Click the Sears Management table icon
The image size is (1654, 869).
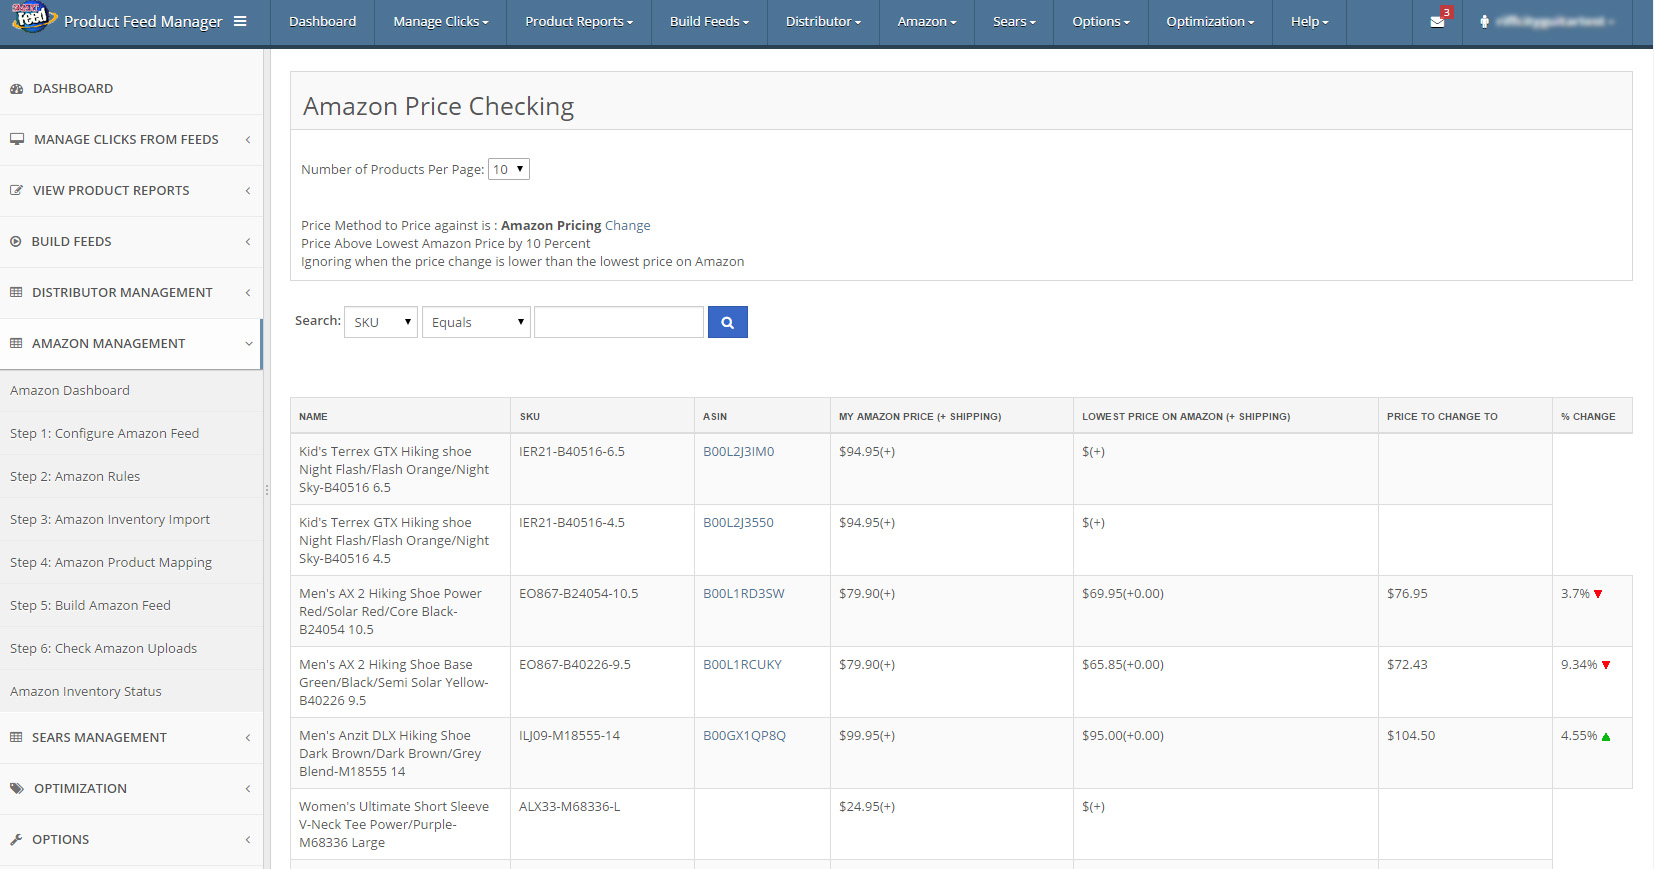point(16,738)
